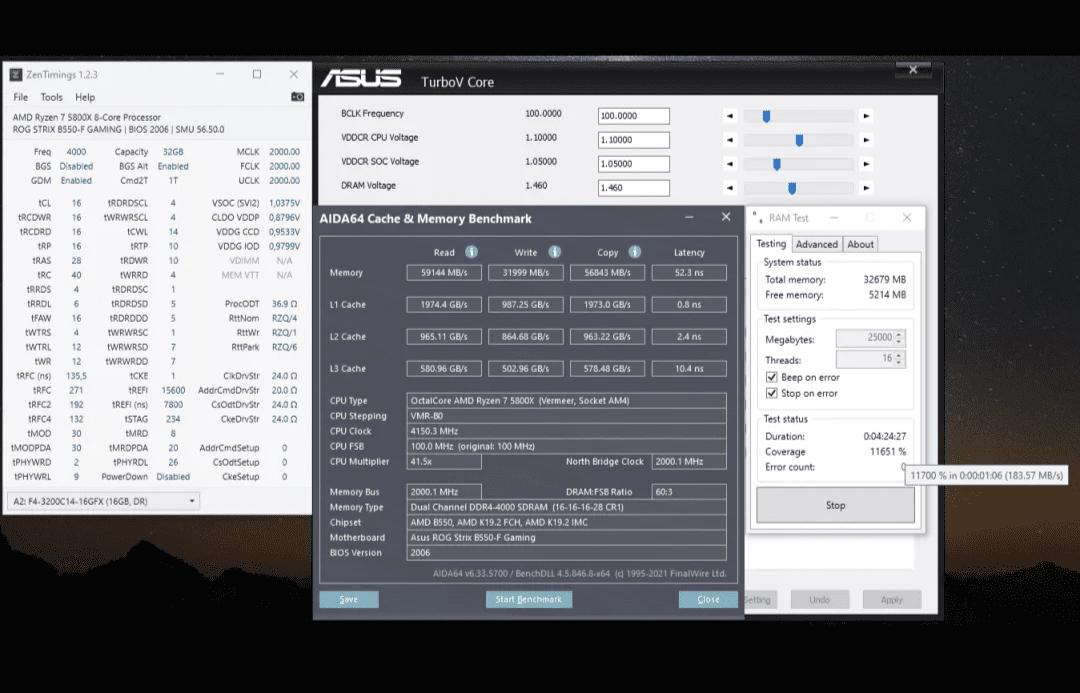Screen dimensions: 1080x693
Task: Click the info icon next to Write
Action: pyautogui.click(x=554, y=252)
